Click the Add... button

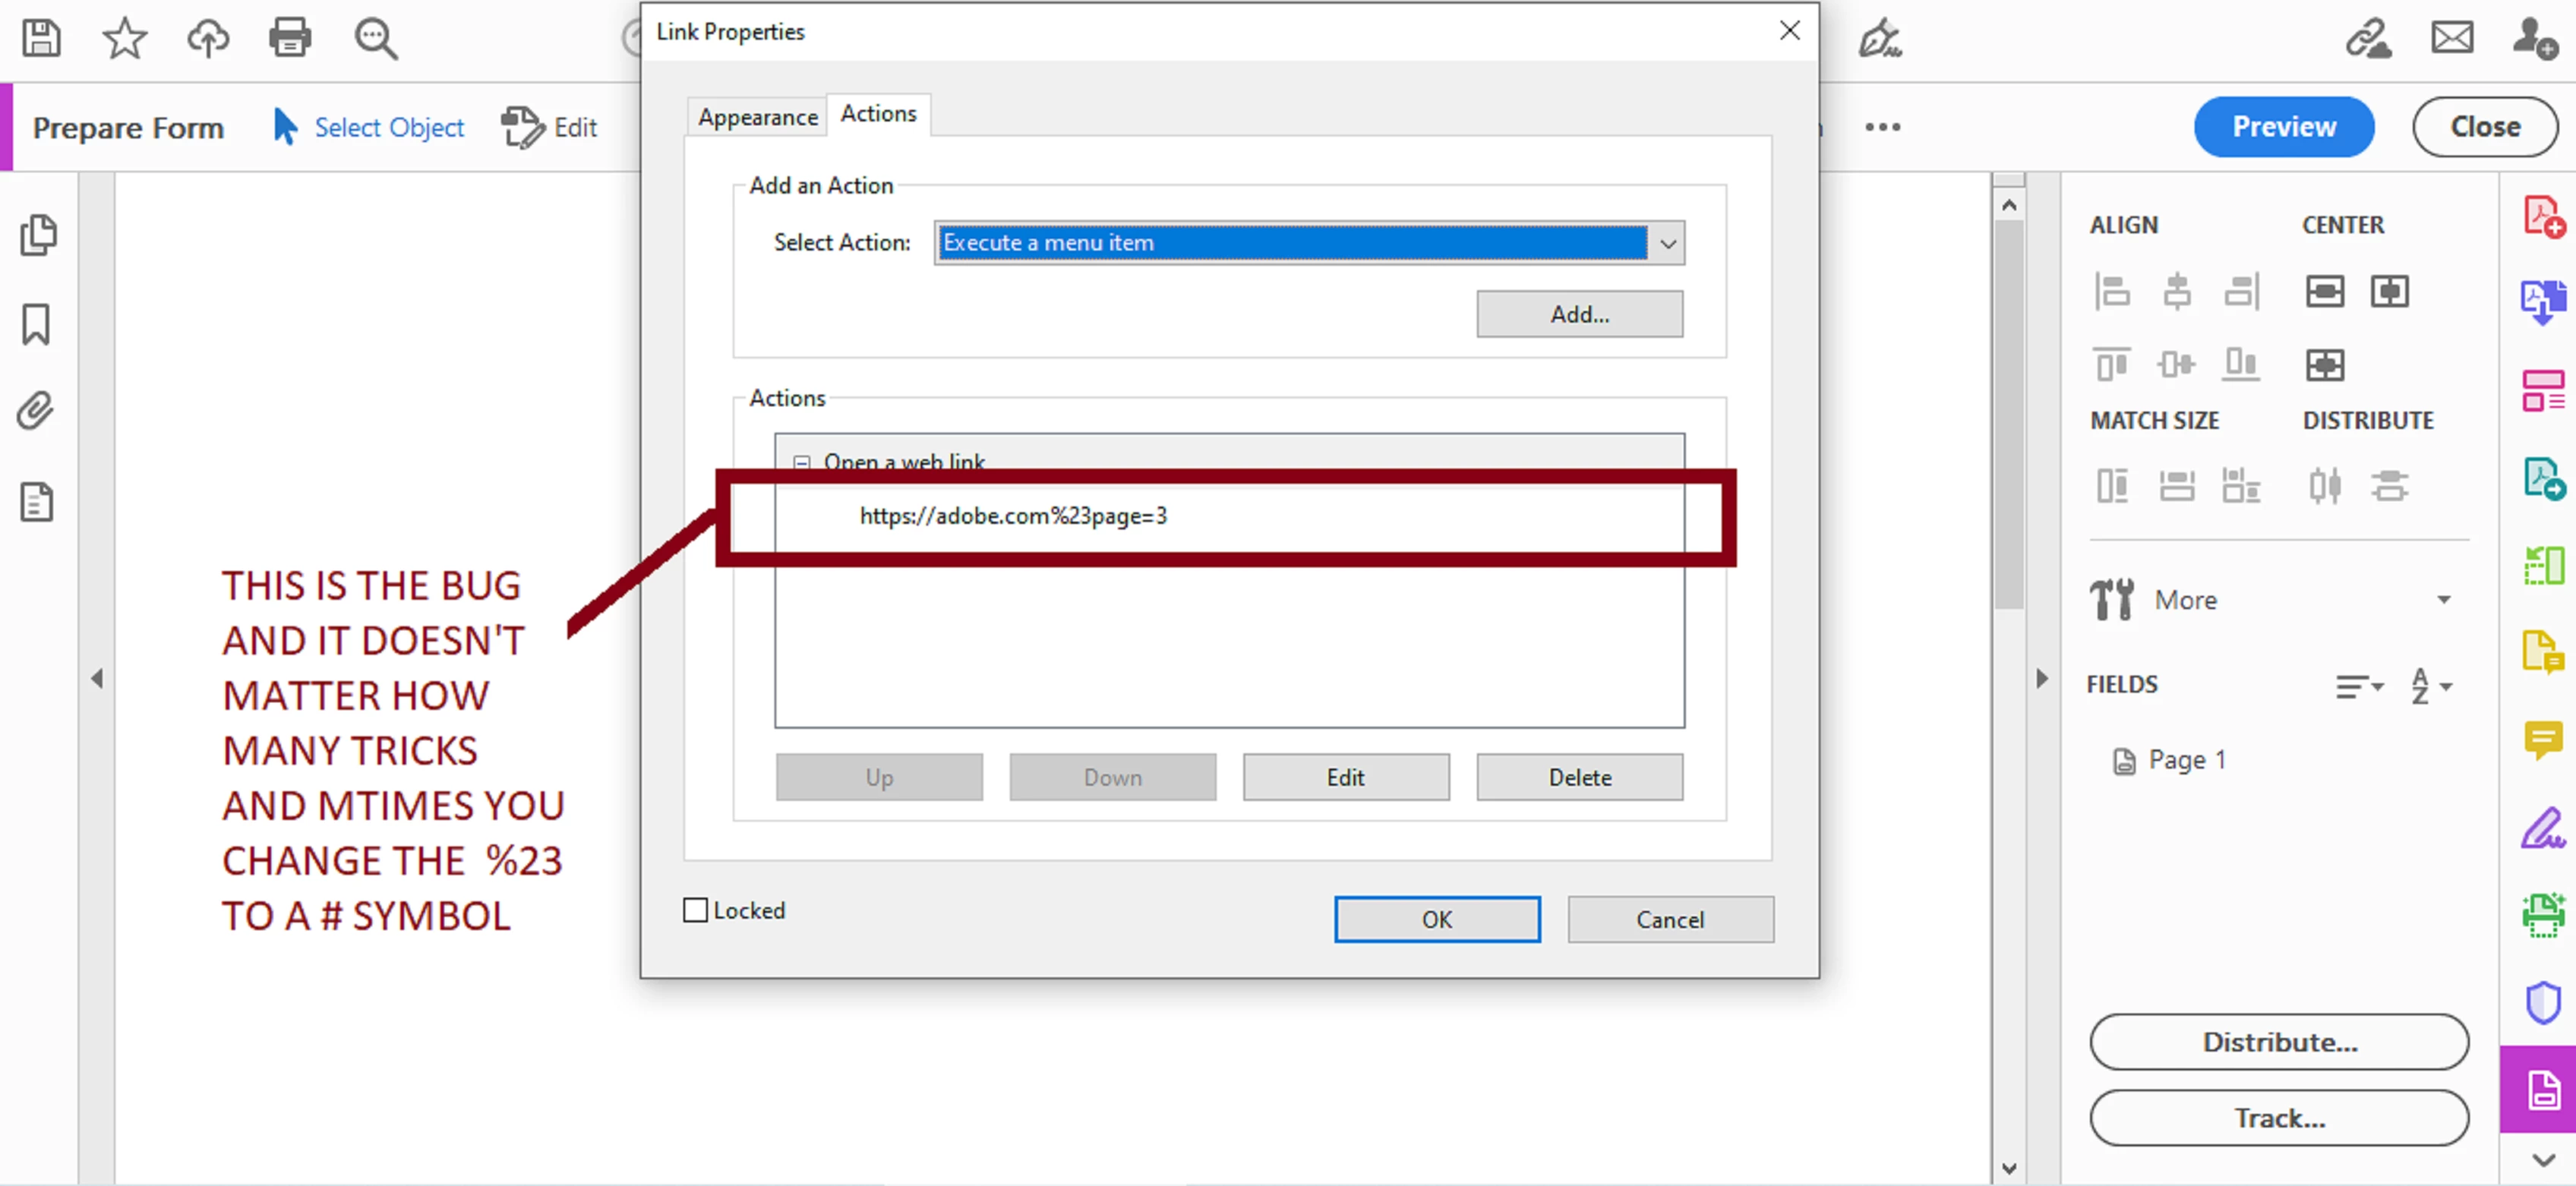[1578, 314]
